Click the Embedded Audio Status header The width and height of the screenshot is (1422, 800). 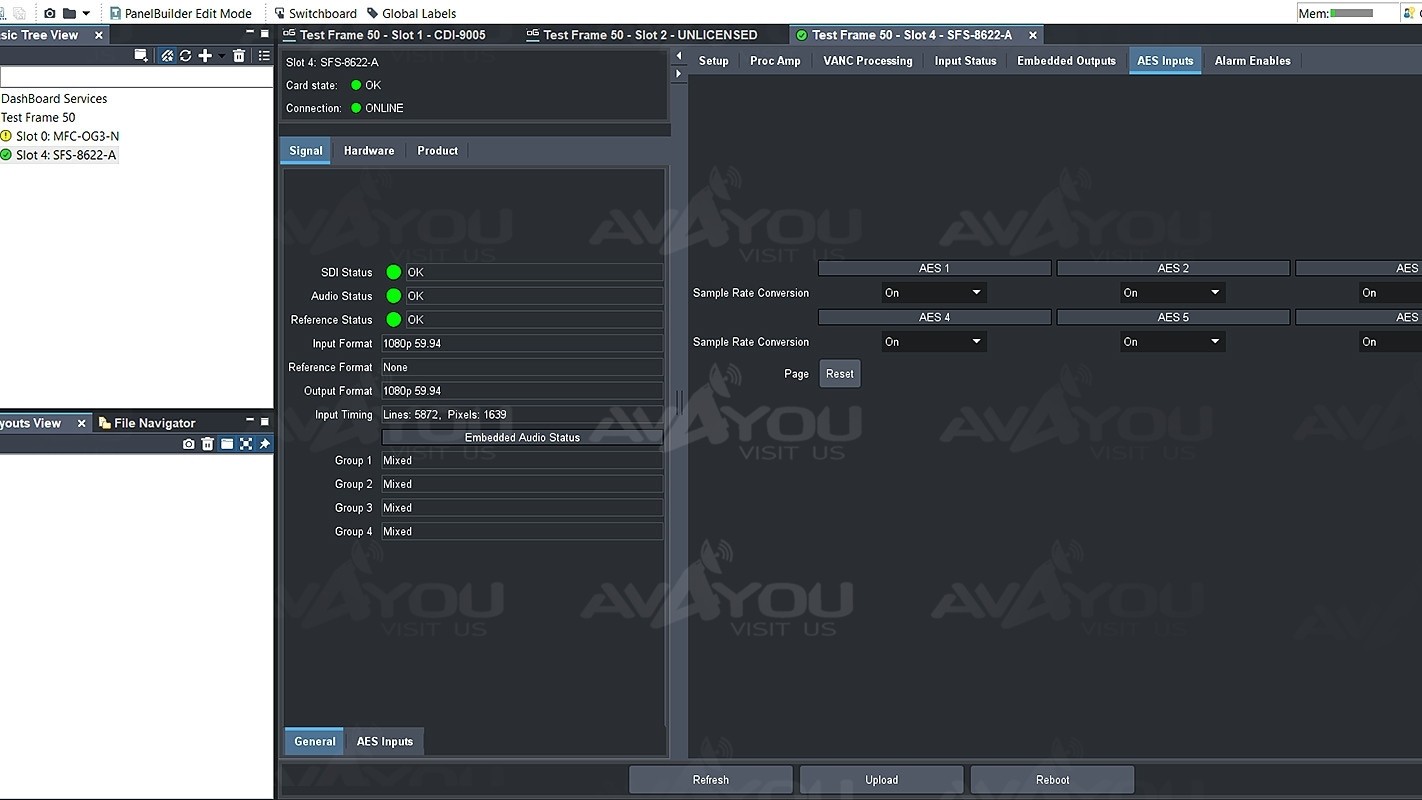(x=522, y=438)
